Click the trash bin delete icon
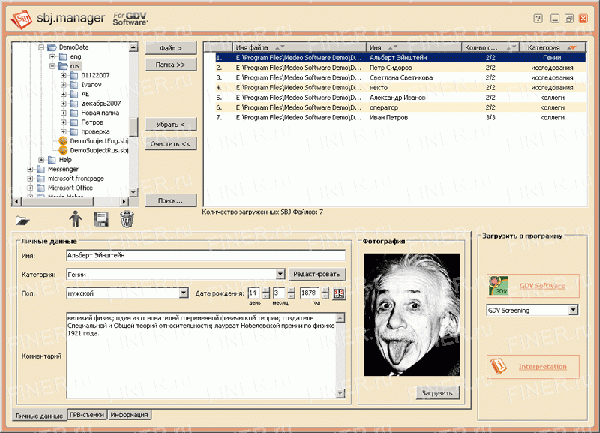600x433 pixels. point(127,219)
